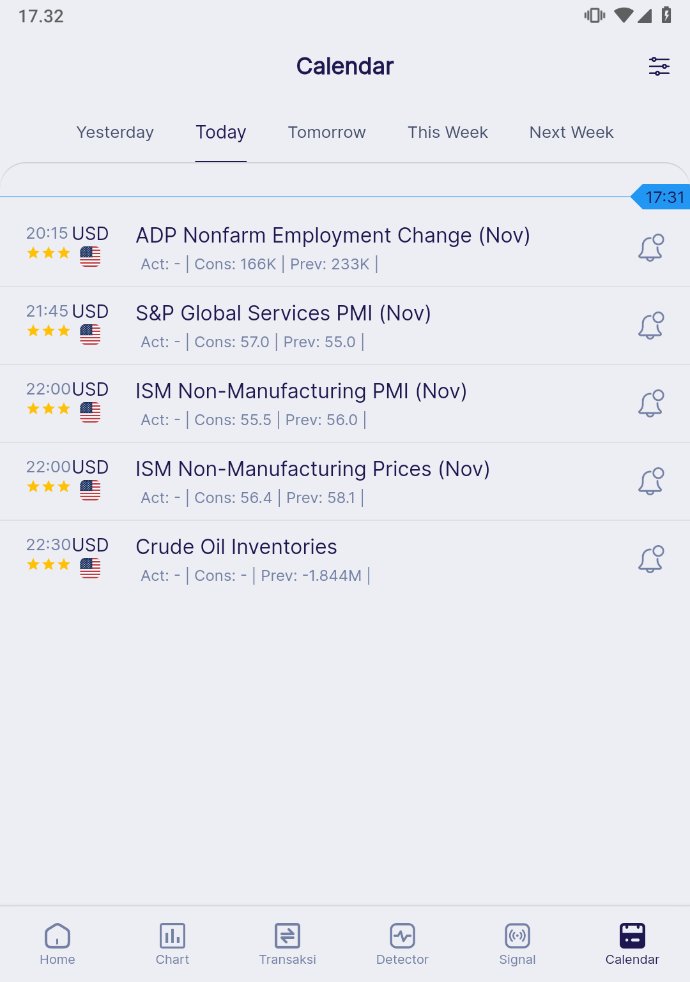The width and height of the screenshot is (690, 982).
Task: Tap 'Cons: 57.0' value
Action: click(x=232, y=342)
